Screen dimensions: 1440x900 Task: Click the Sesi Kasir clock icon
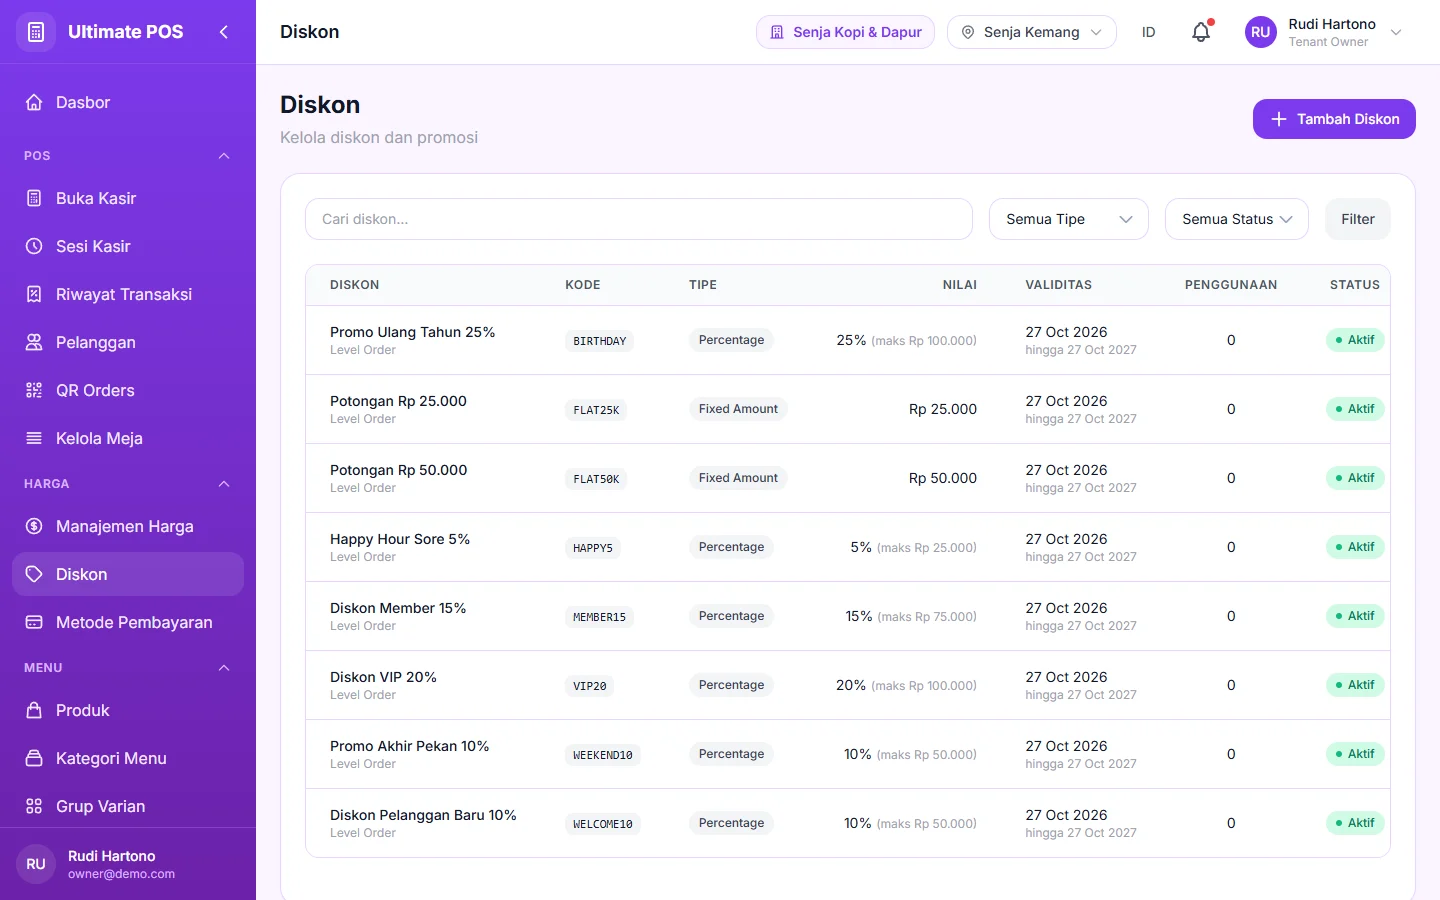(x=34, y=246)
